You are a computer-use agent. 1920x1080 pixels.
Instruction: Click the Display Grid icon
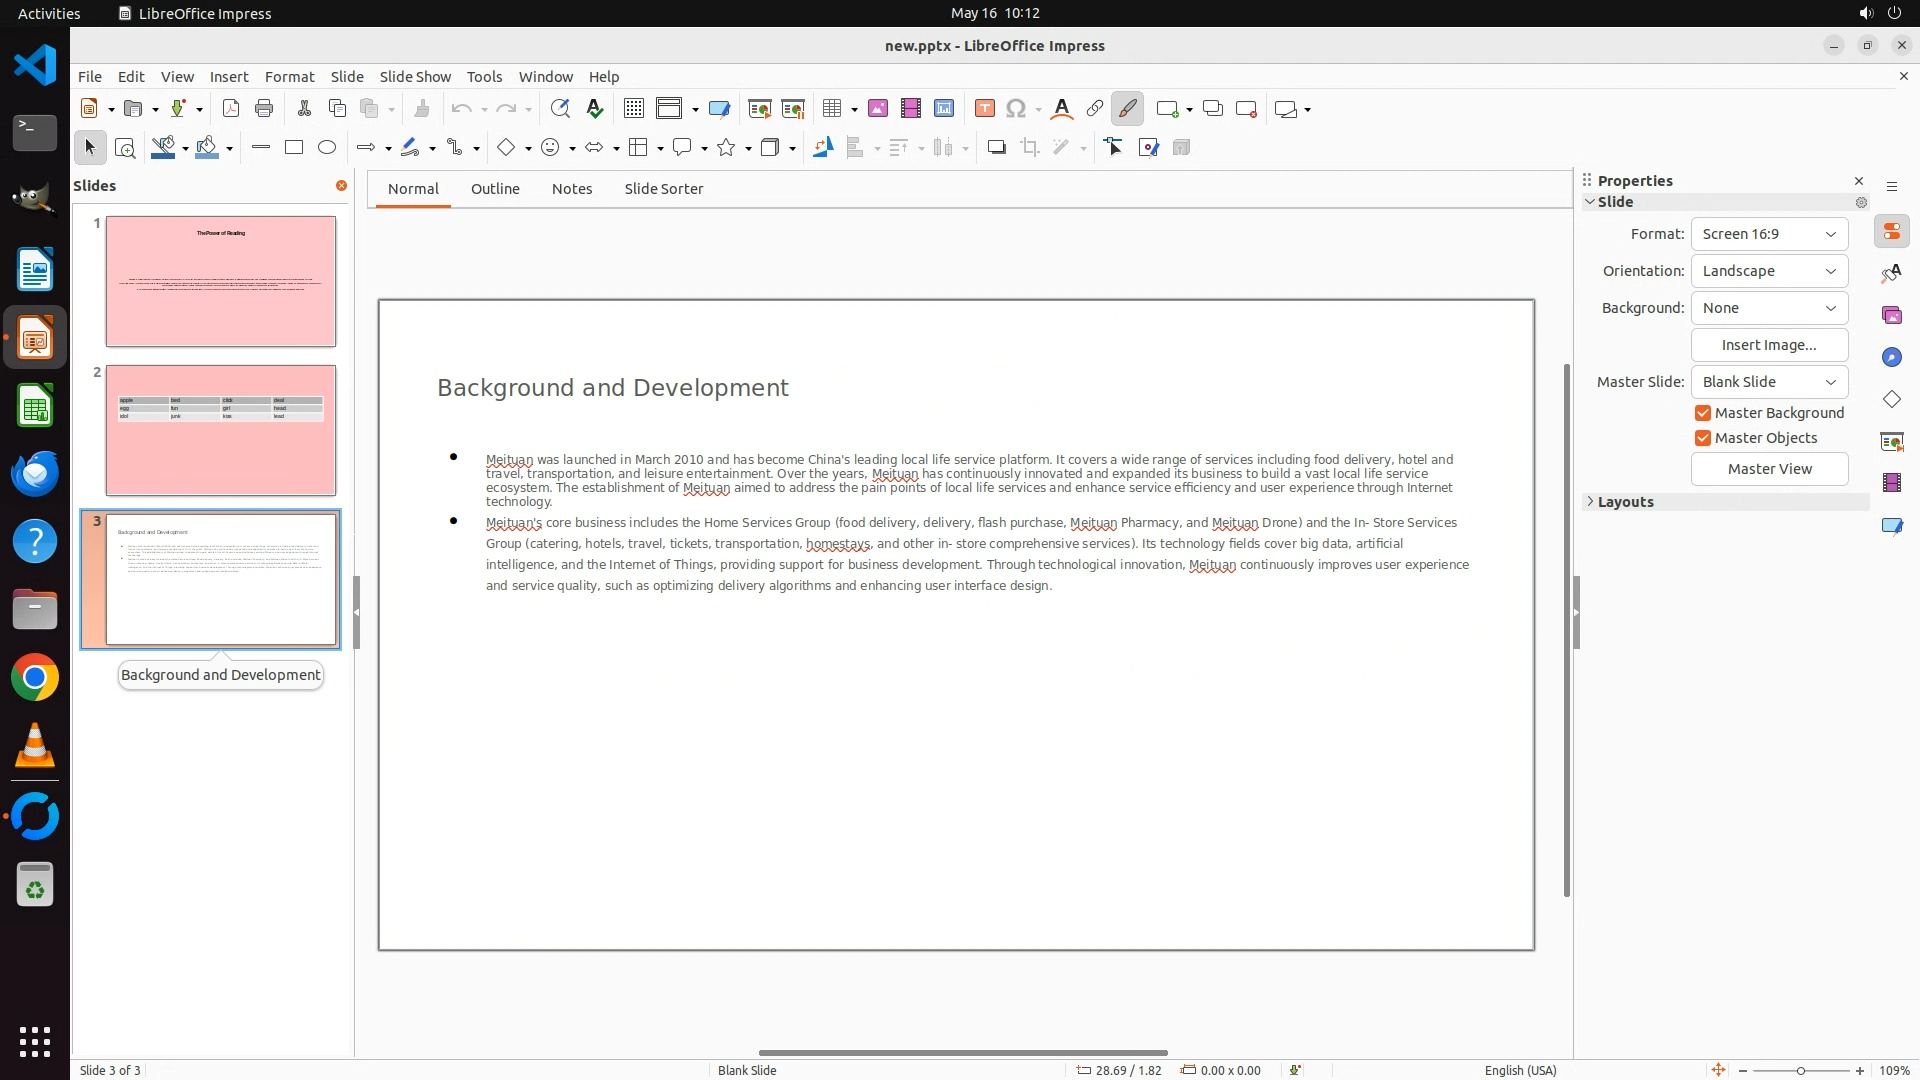(x=634, y=109)
